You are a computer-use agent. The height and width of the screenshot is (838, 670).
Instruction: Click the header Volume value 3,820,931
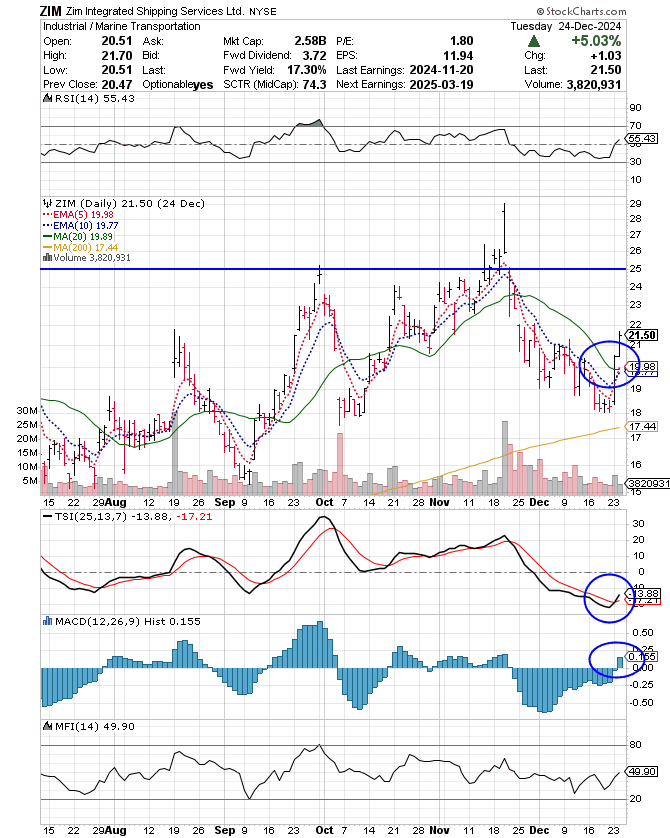coord(594,84)
